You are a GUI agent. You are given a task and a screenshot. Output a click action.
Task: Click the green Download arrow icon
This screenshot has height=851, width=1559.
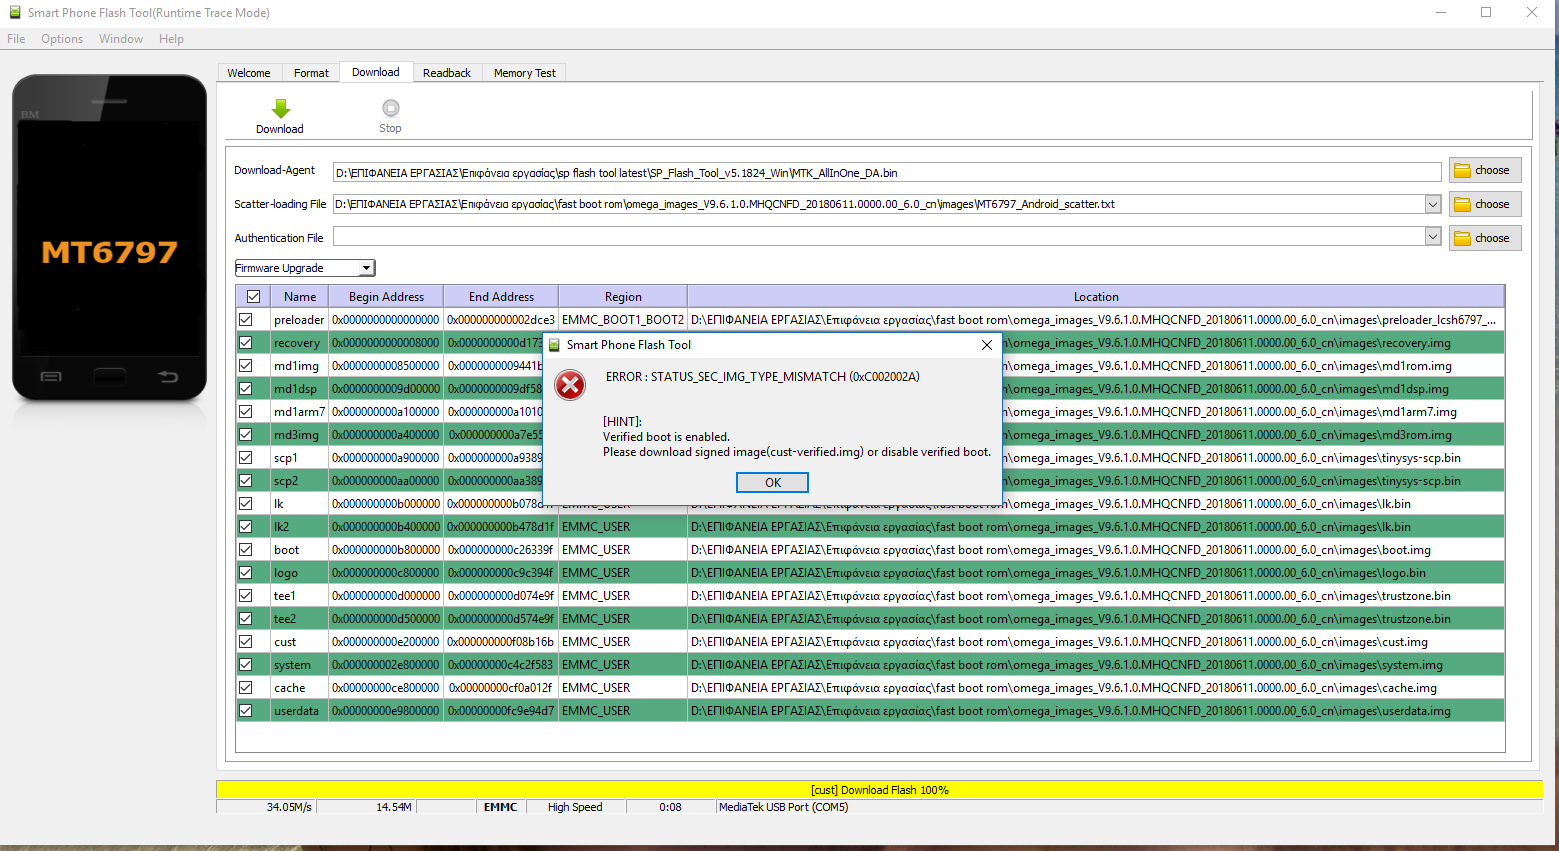(x=280, y=109)
